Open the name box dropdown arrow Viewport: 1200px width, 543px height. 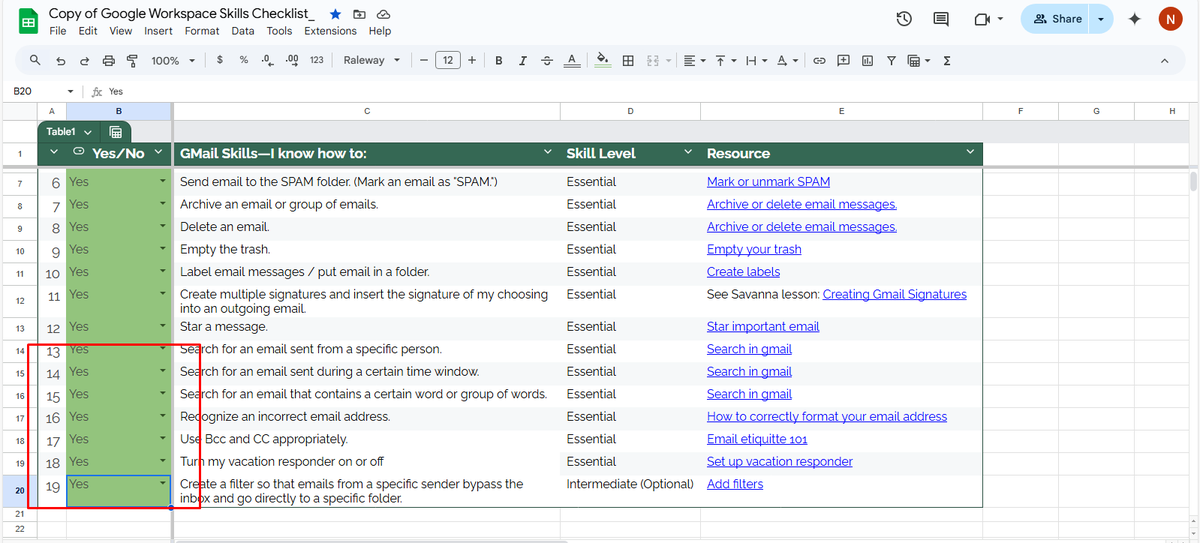(70, 91)
